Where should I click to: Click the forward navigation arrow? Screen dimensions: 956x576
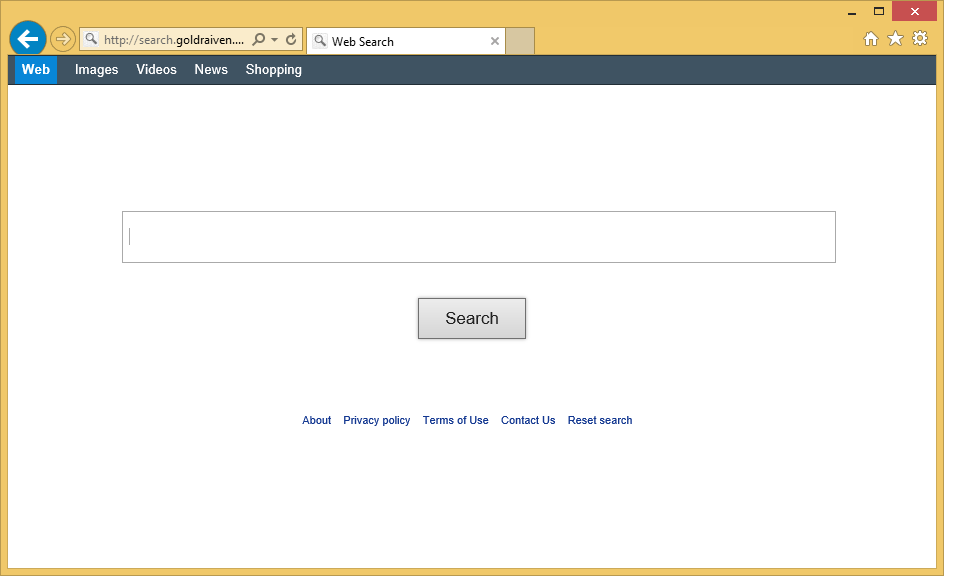(62, 39)
